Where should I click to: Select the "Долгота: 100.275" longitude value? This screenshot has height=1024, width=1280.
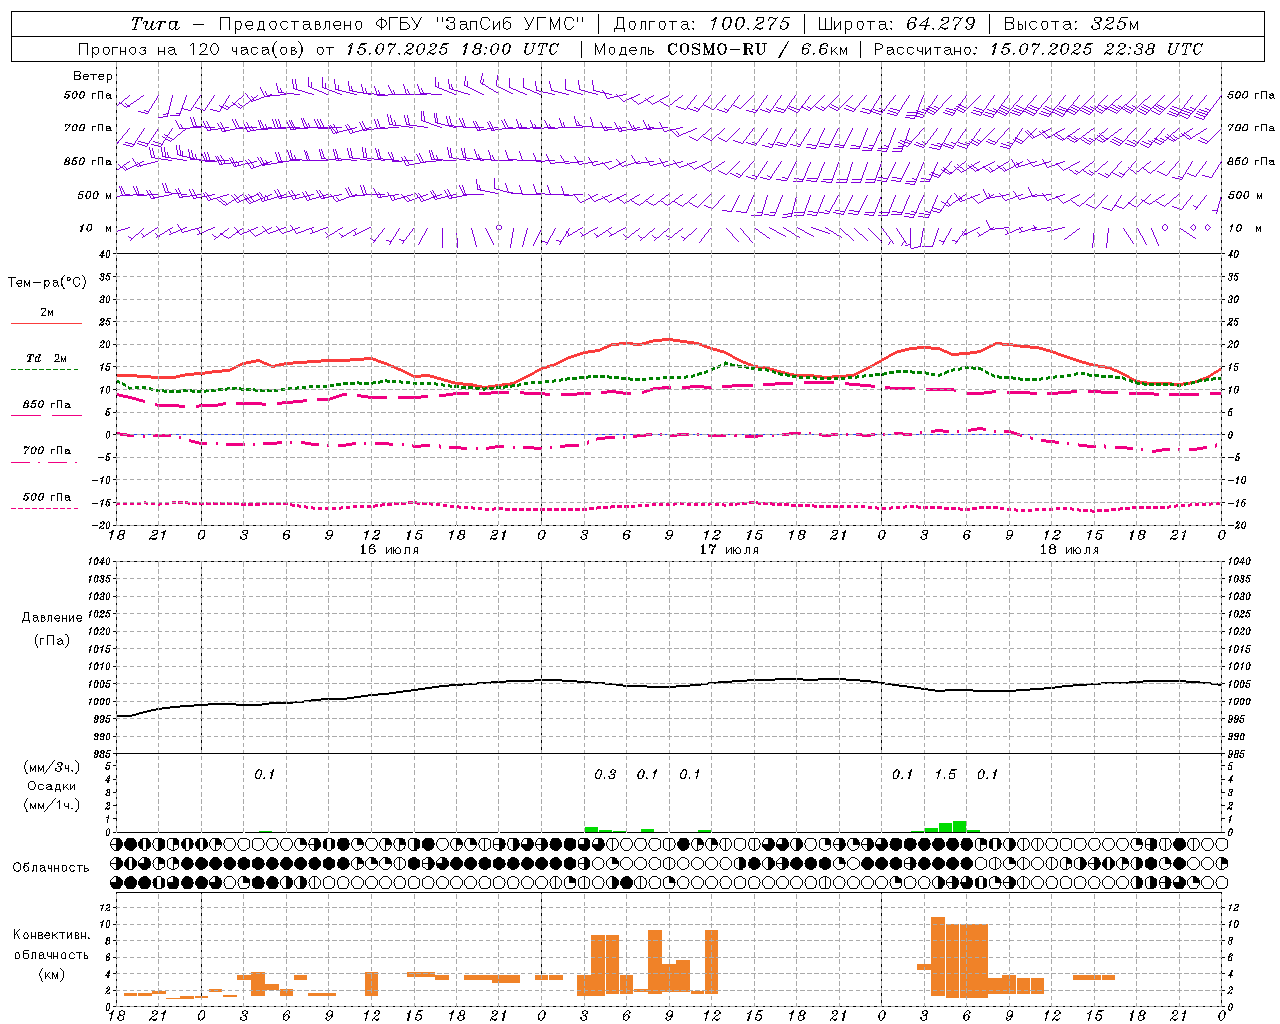click(701, 24)
